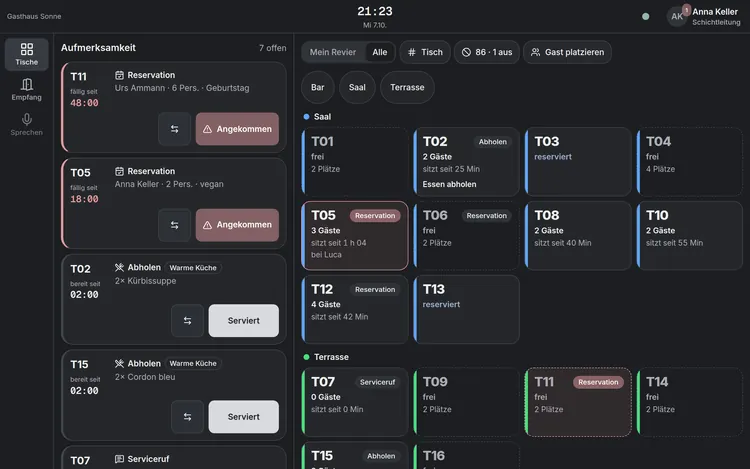Open table T08 tile
This screenshot has width=750, height=469.
pyautogui.click(x=578, y=236)
